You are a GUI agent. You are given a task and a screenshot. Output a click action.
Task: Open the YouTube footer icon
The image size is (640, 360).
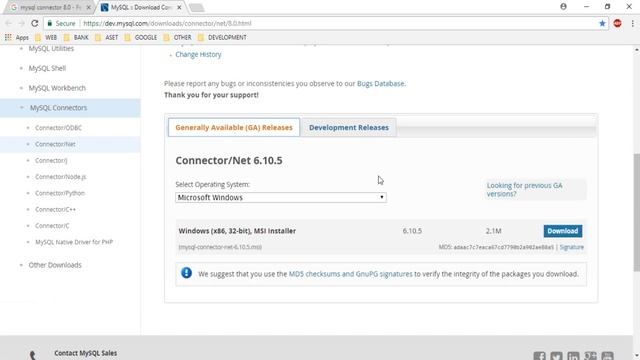tap(607, 356)
